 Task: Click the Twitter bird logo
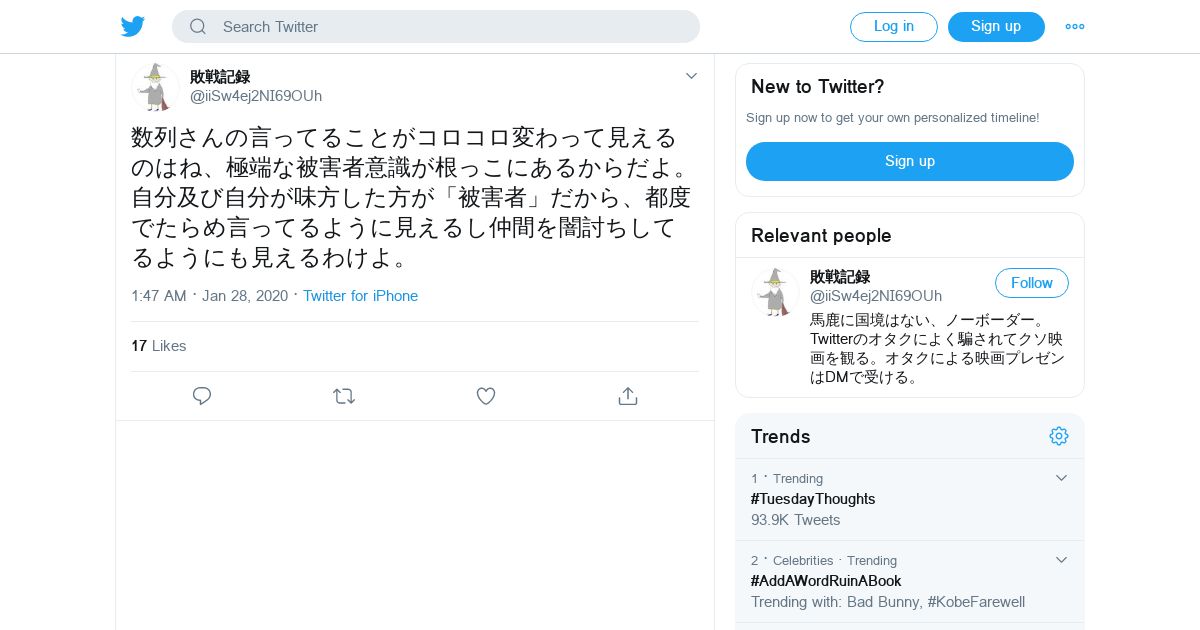click(x=133, y=27)
